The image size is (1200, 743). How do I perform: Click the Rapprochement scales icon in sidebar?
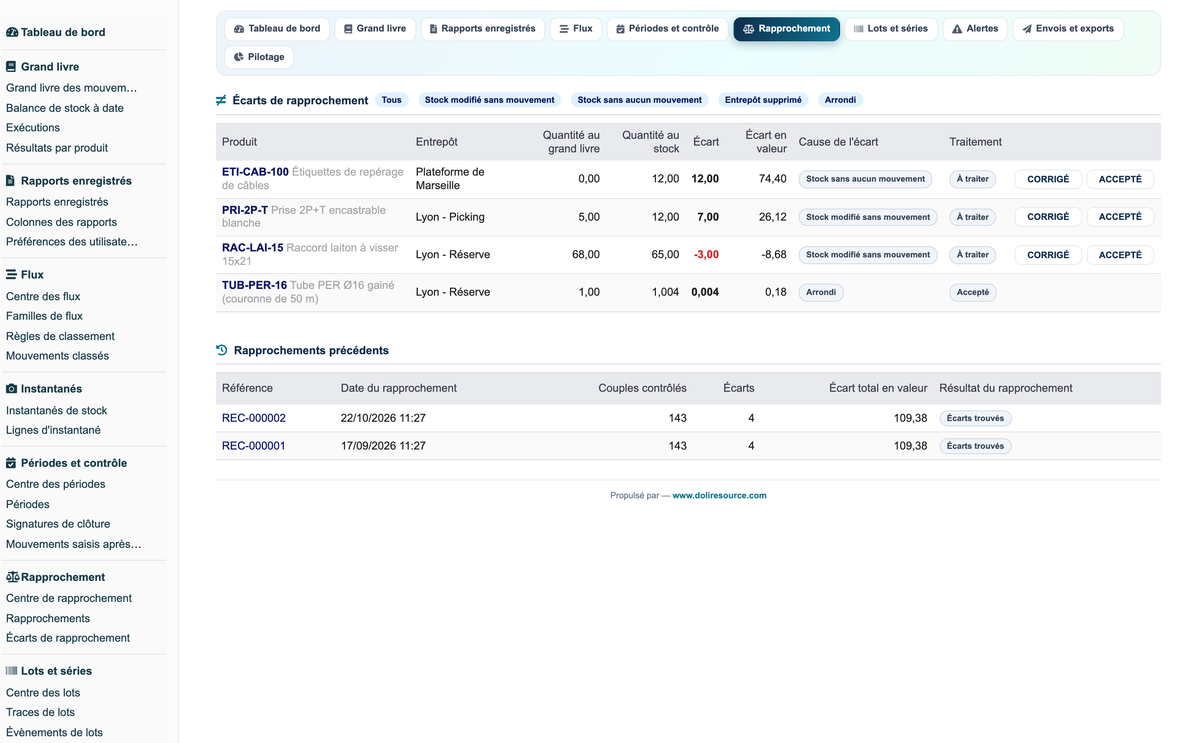coord(12,577)
